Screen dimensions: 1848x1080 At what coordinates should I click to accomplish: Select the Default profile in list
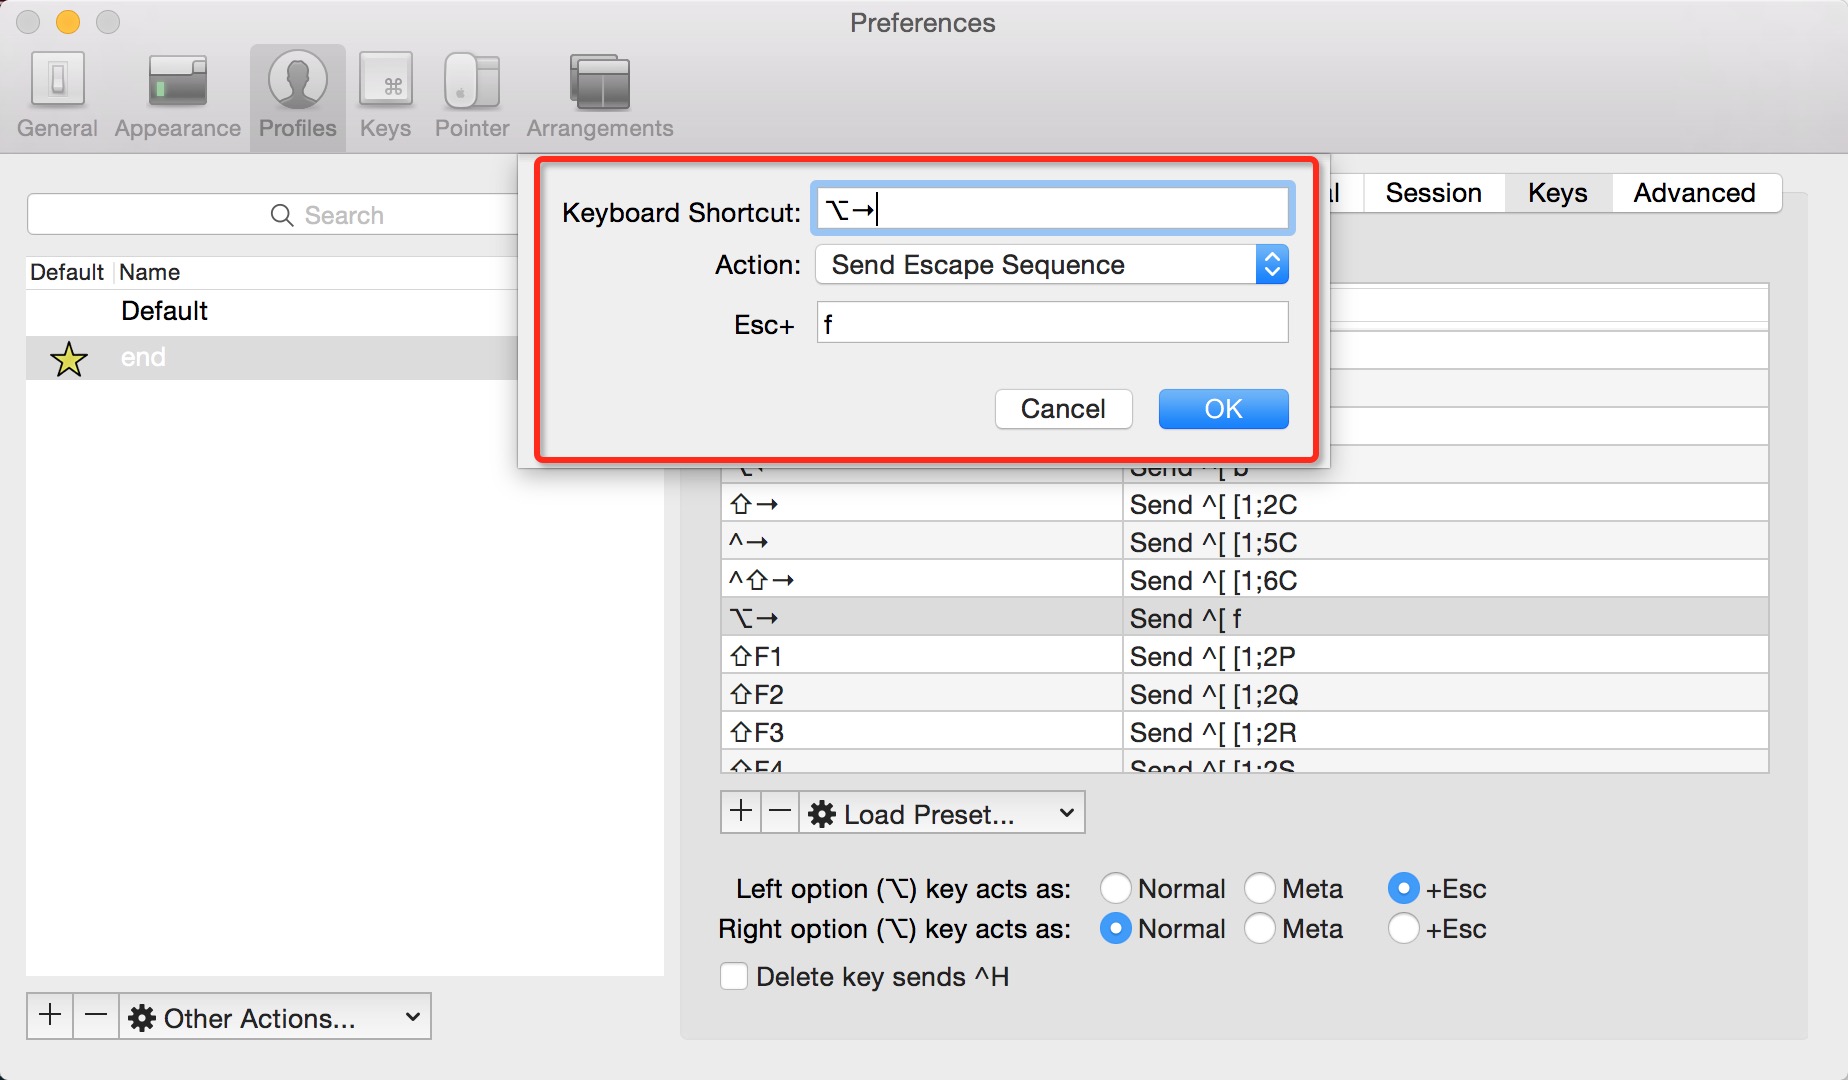point(165,311)
